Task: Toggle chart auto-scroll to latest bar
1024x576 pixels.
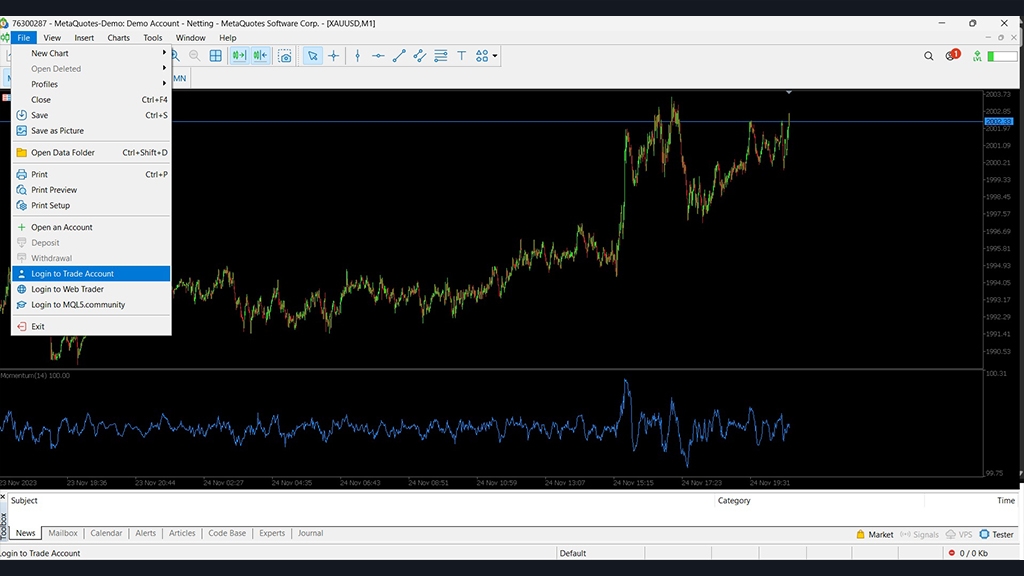Action: click(239, 56)
